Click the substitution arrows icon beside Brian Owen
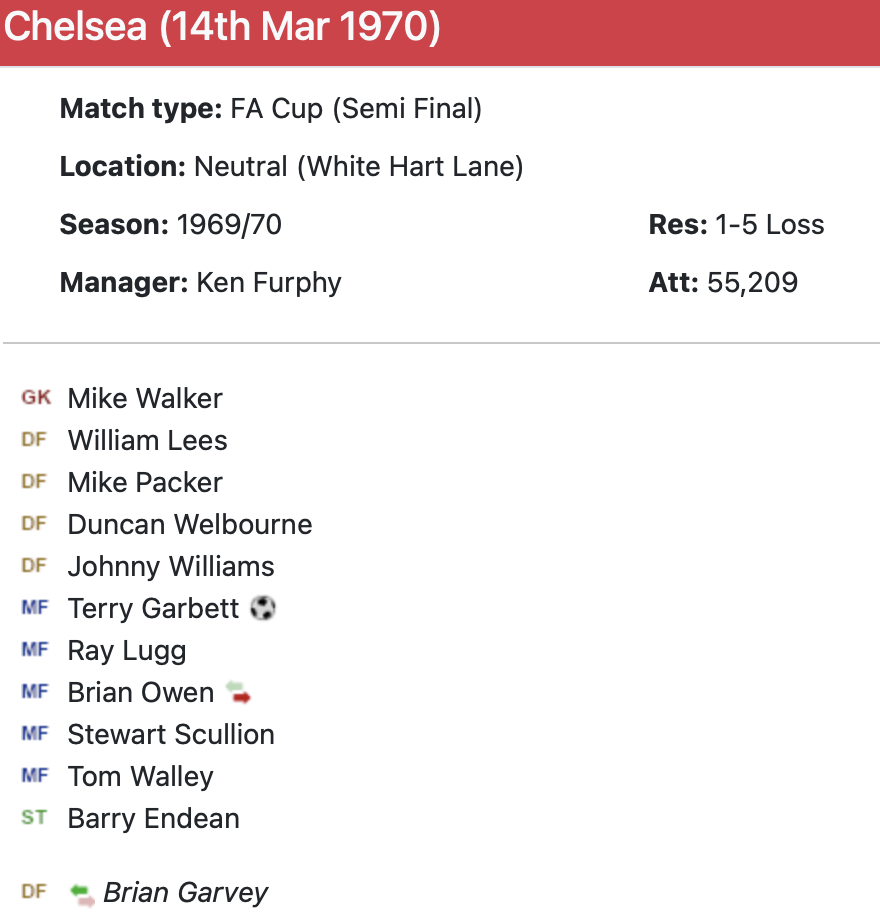Viewport: 880px width, 924px height. 238,692
